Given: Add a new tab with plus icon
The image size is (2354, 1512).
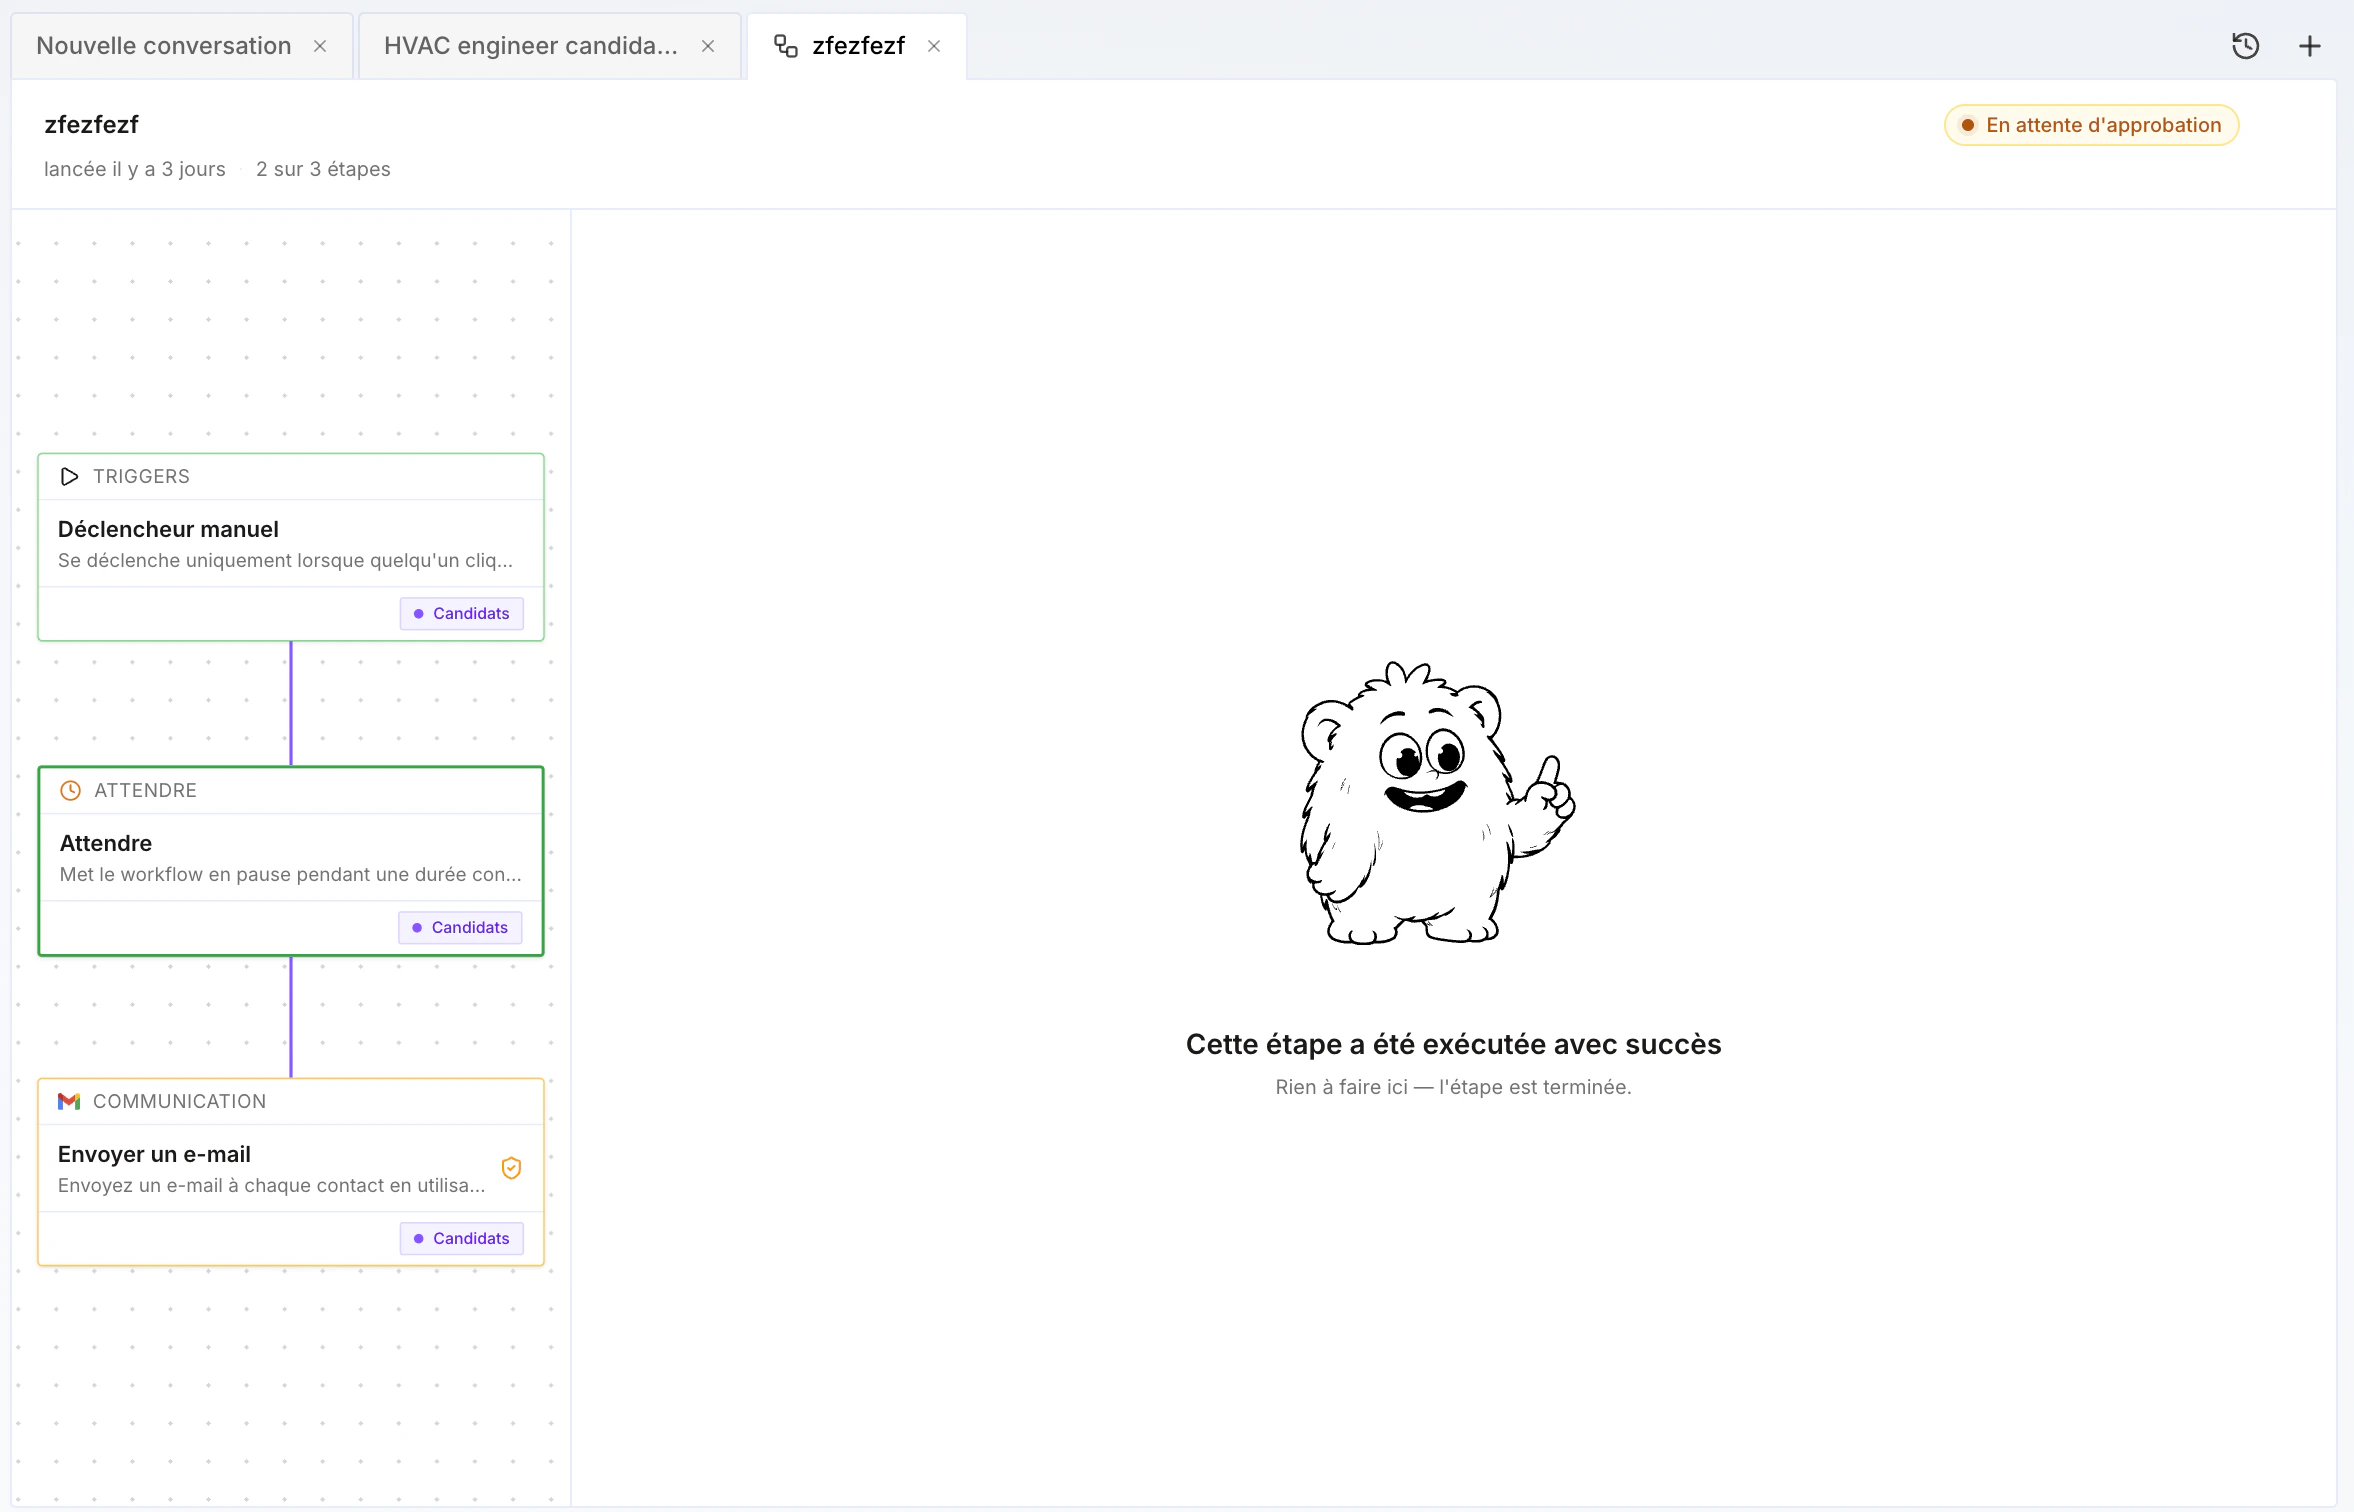Looking at the screenshot, I should (x=2309, y=46).
